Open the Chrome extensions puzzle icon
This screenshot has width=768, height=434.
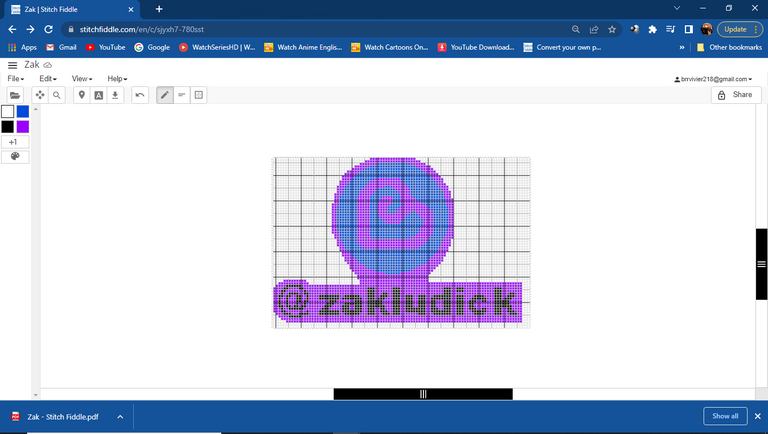point(652,29)
